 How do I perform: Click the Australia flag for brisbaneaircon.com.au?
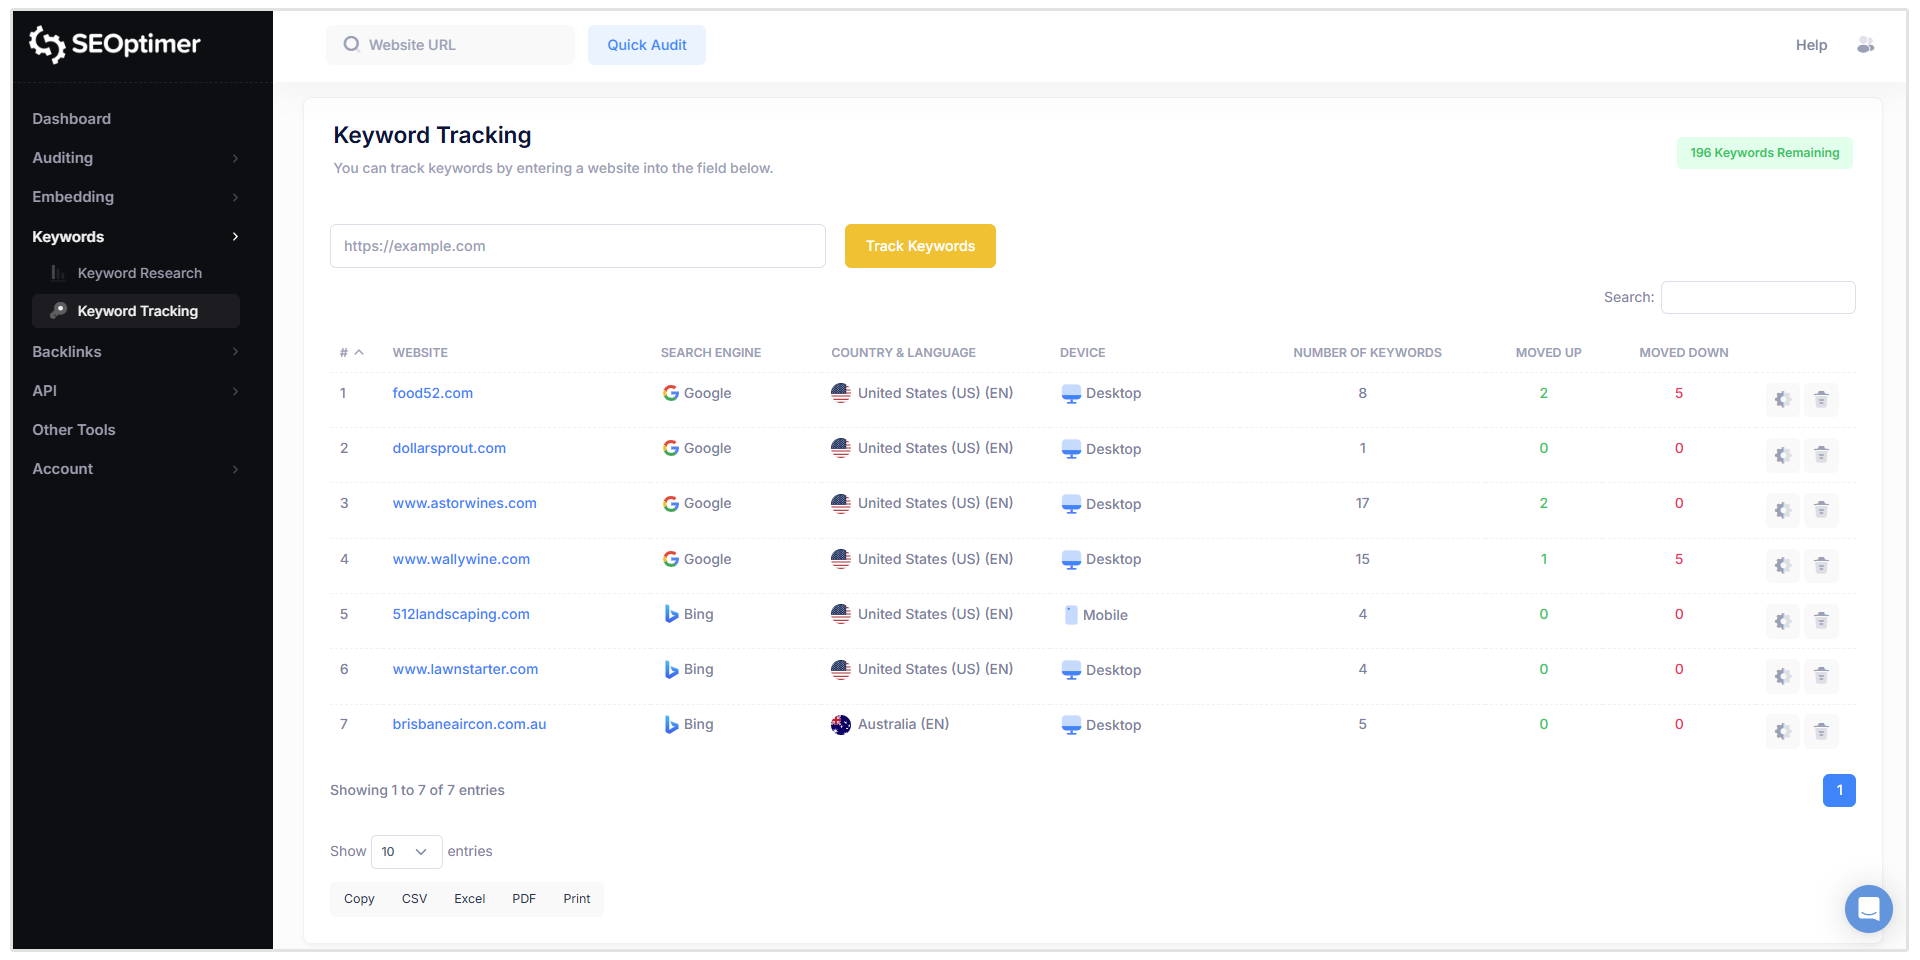click(840, 724)
